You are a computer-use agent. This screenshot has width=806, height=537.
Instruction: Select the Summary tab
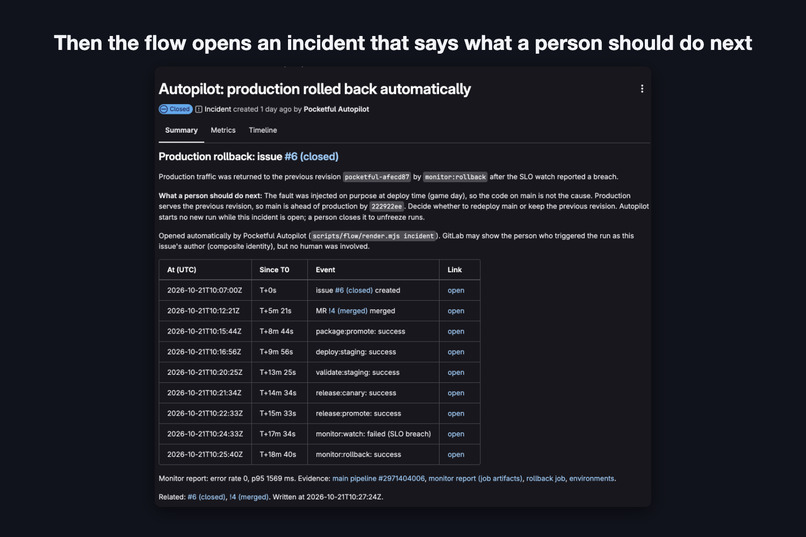(x=181, y=131)
